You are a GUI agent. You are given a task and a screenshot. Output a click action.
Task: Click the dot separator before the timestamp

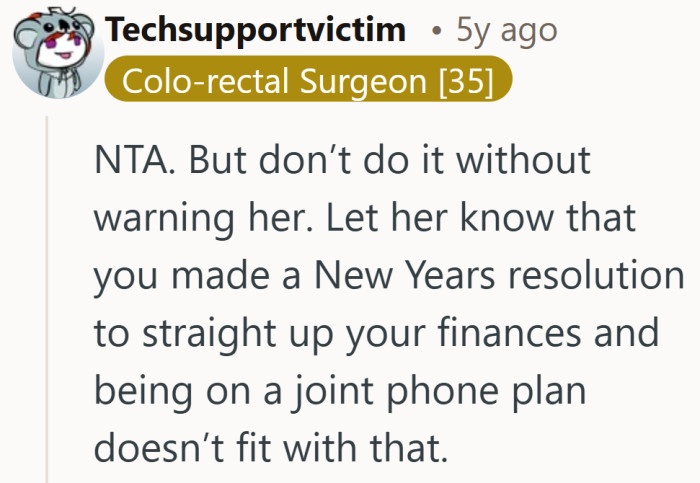click(437, 30)
